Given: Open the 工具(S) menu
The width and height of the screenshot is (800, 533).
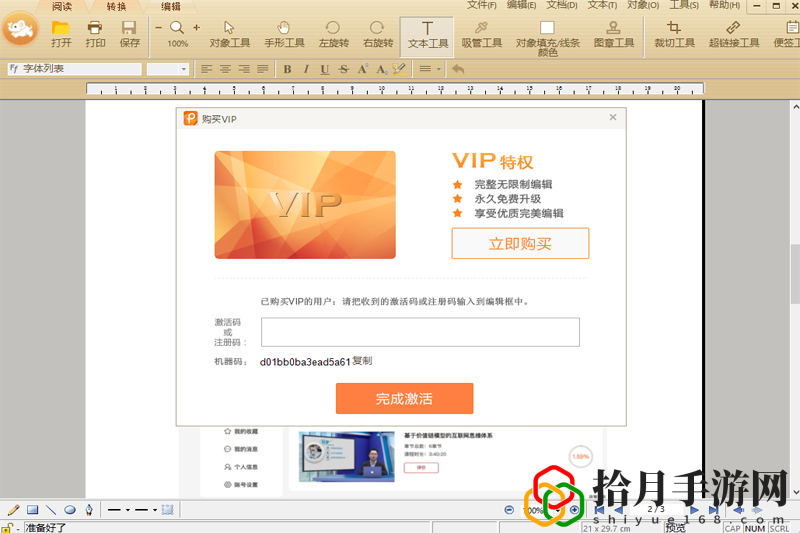Looking at the screenshot, I should pyautogui.click(x=684, y=5).
